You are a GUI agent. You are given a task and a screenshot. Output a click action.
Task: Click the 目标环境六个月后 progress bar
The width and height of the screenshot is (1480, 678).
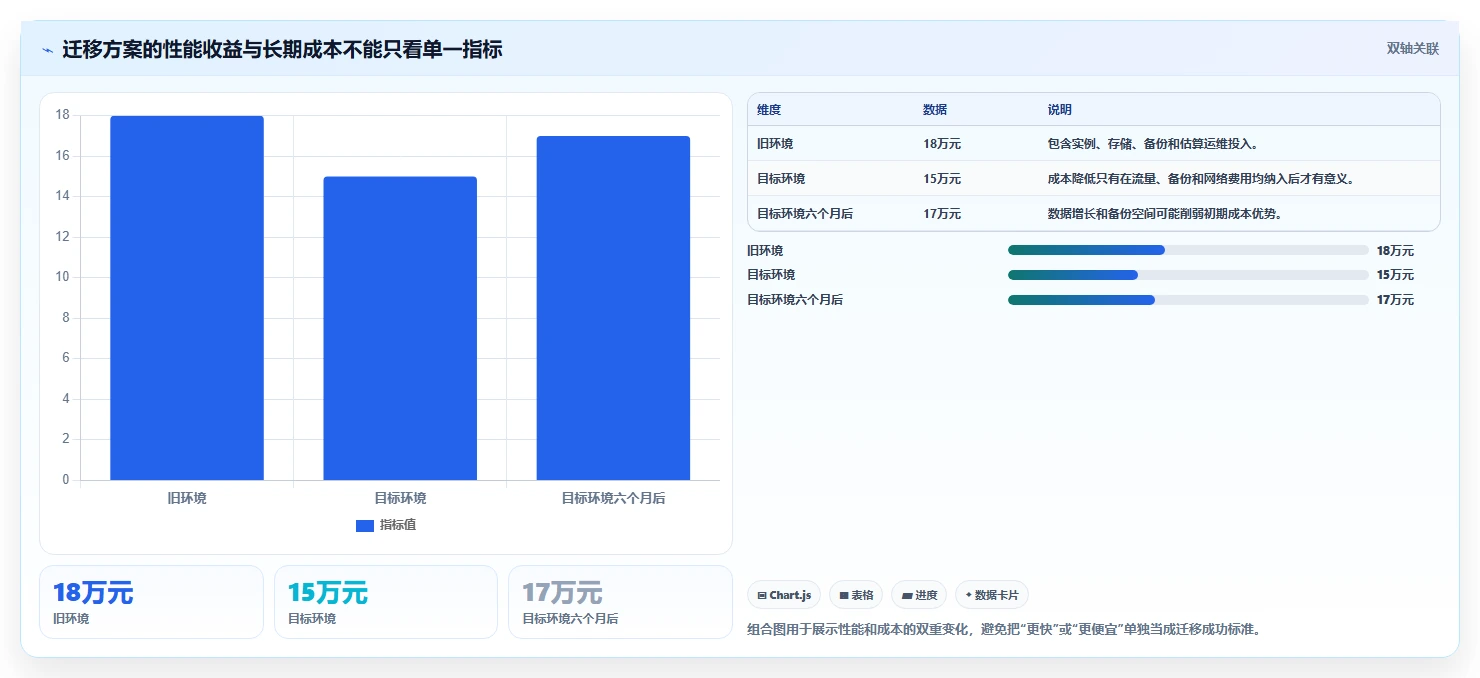click(x=1188, y=300)
